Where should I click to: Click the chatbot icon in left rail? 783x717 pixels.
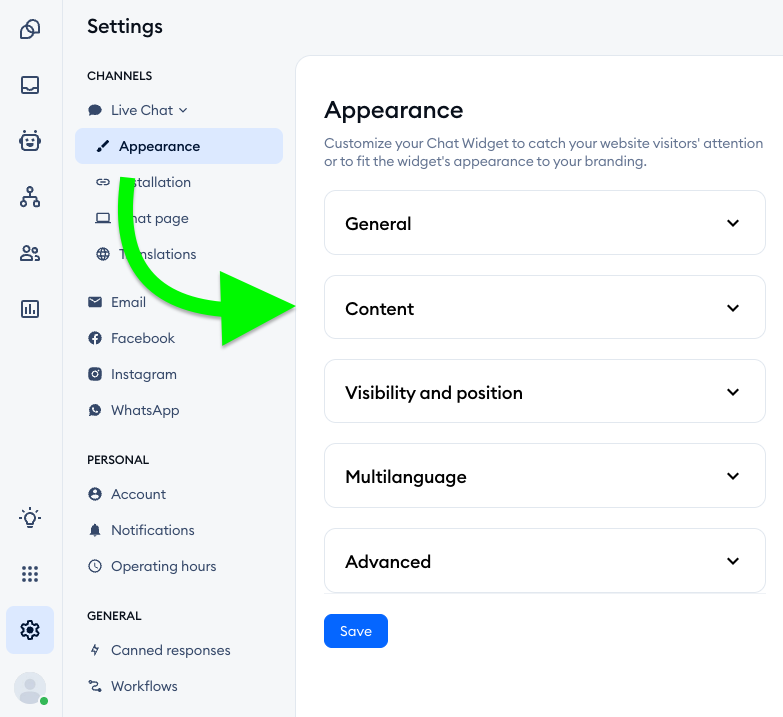point(30,141)
